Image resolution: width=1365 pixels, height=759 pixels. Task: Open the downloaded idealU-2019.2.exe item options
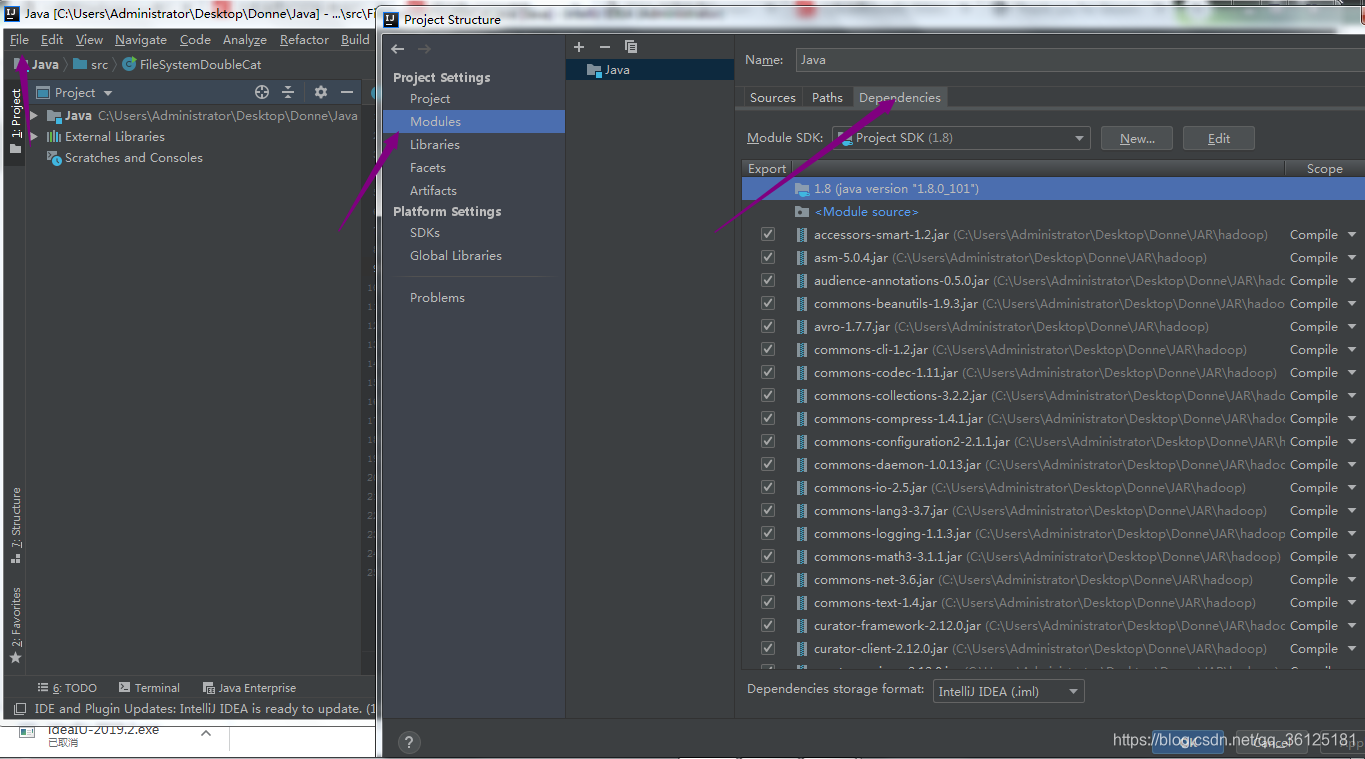(x=206, y=733)
